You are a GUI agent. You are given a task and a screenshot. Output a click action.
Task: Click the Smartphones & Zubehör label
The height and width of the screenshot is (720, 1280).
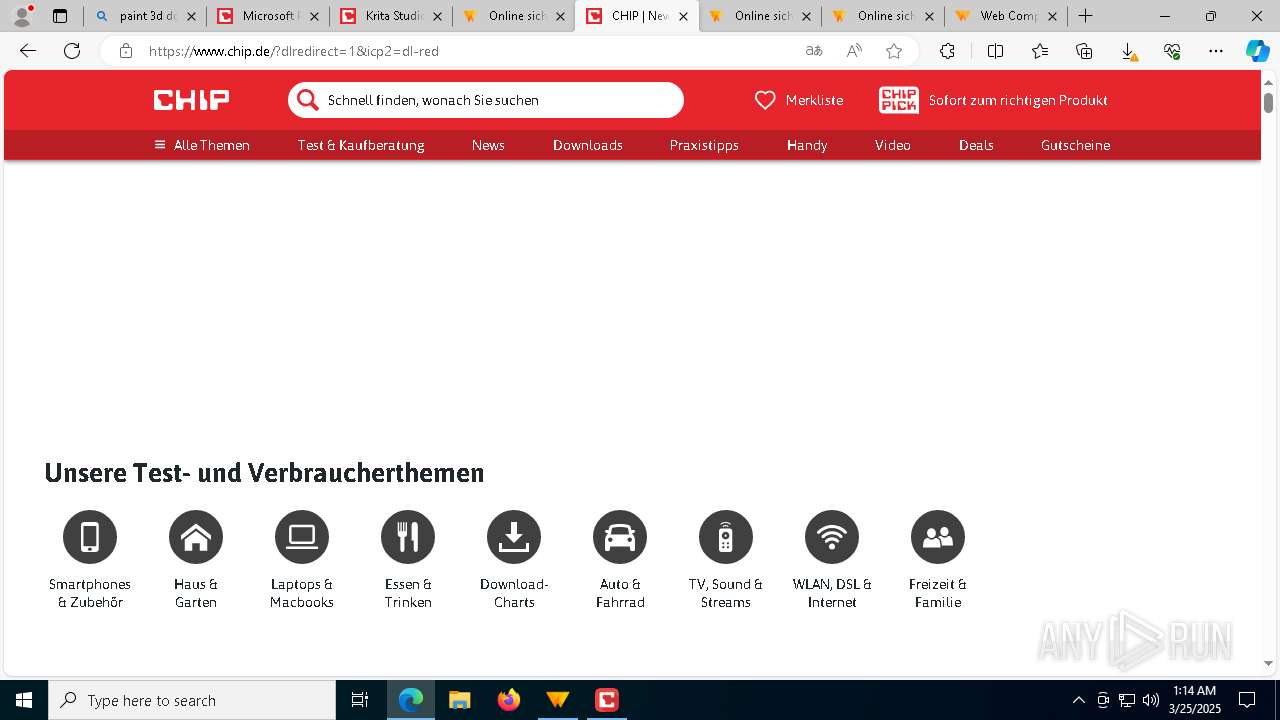click(90, 593)
